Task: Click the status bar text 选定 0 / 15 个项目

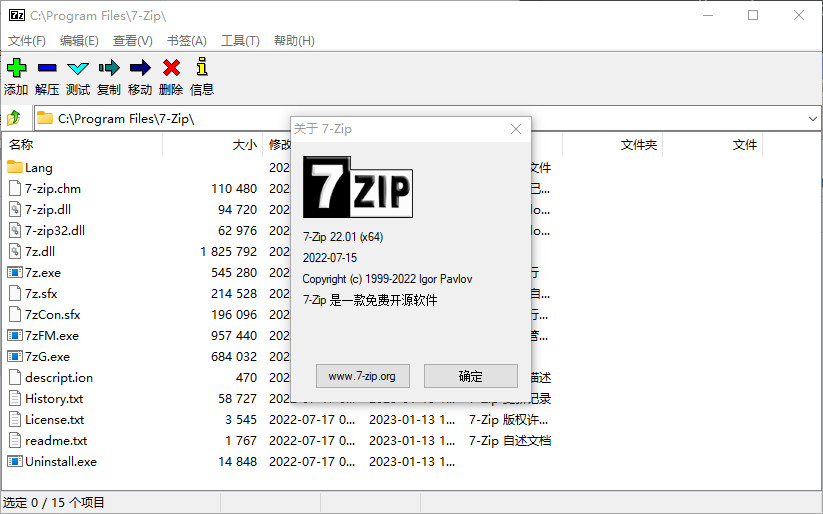Action: point(54,502)
